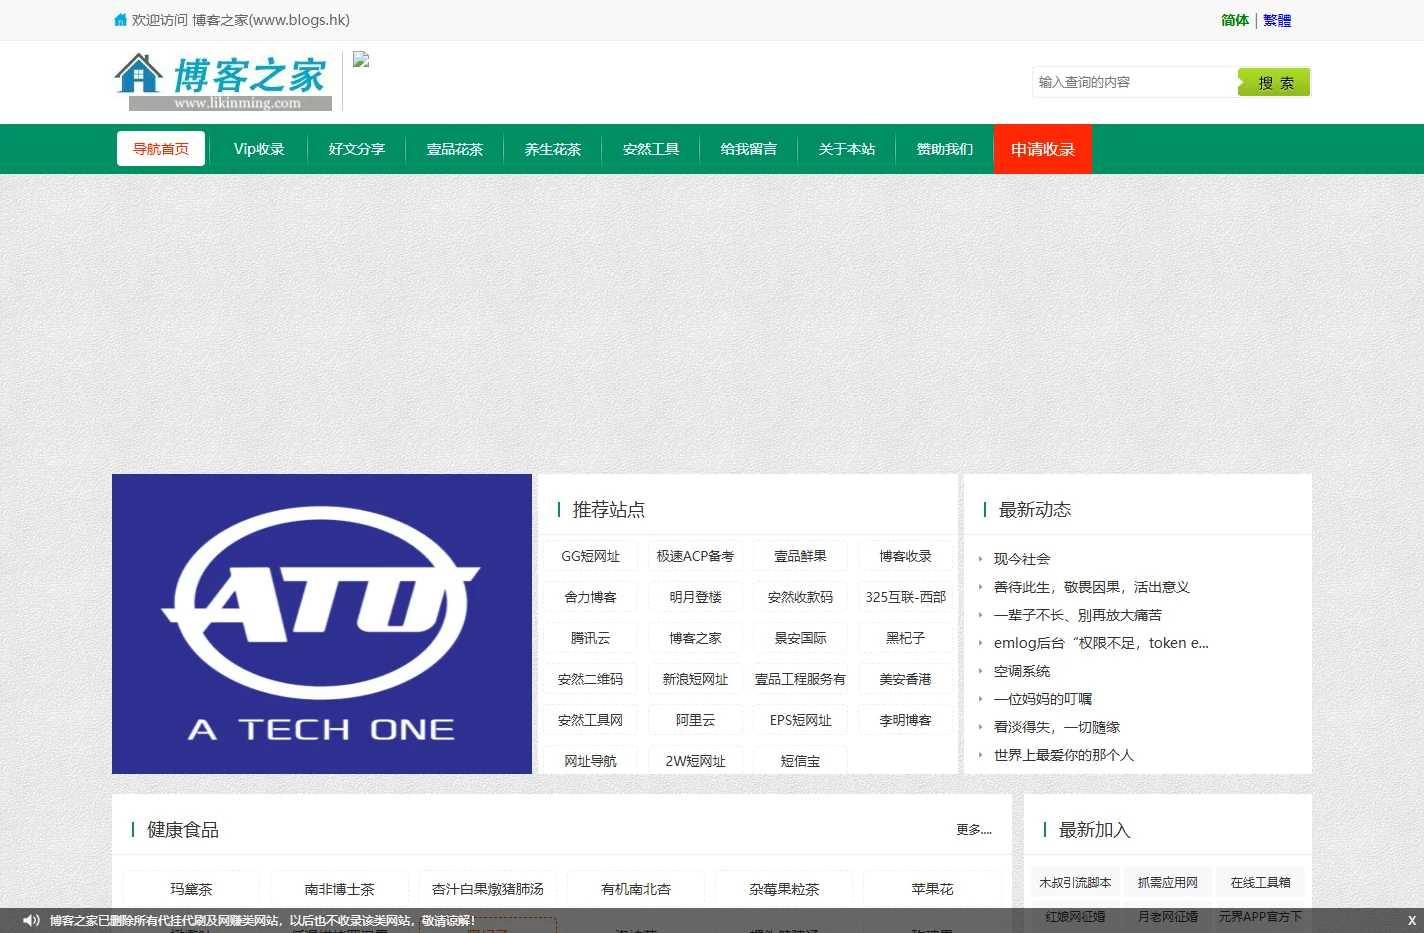Click the red 申请收录 button
The height and width of the screenshot is (933, 1424).
(x=1043, y=149)
